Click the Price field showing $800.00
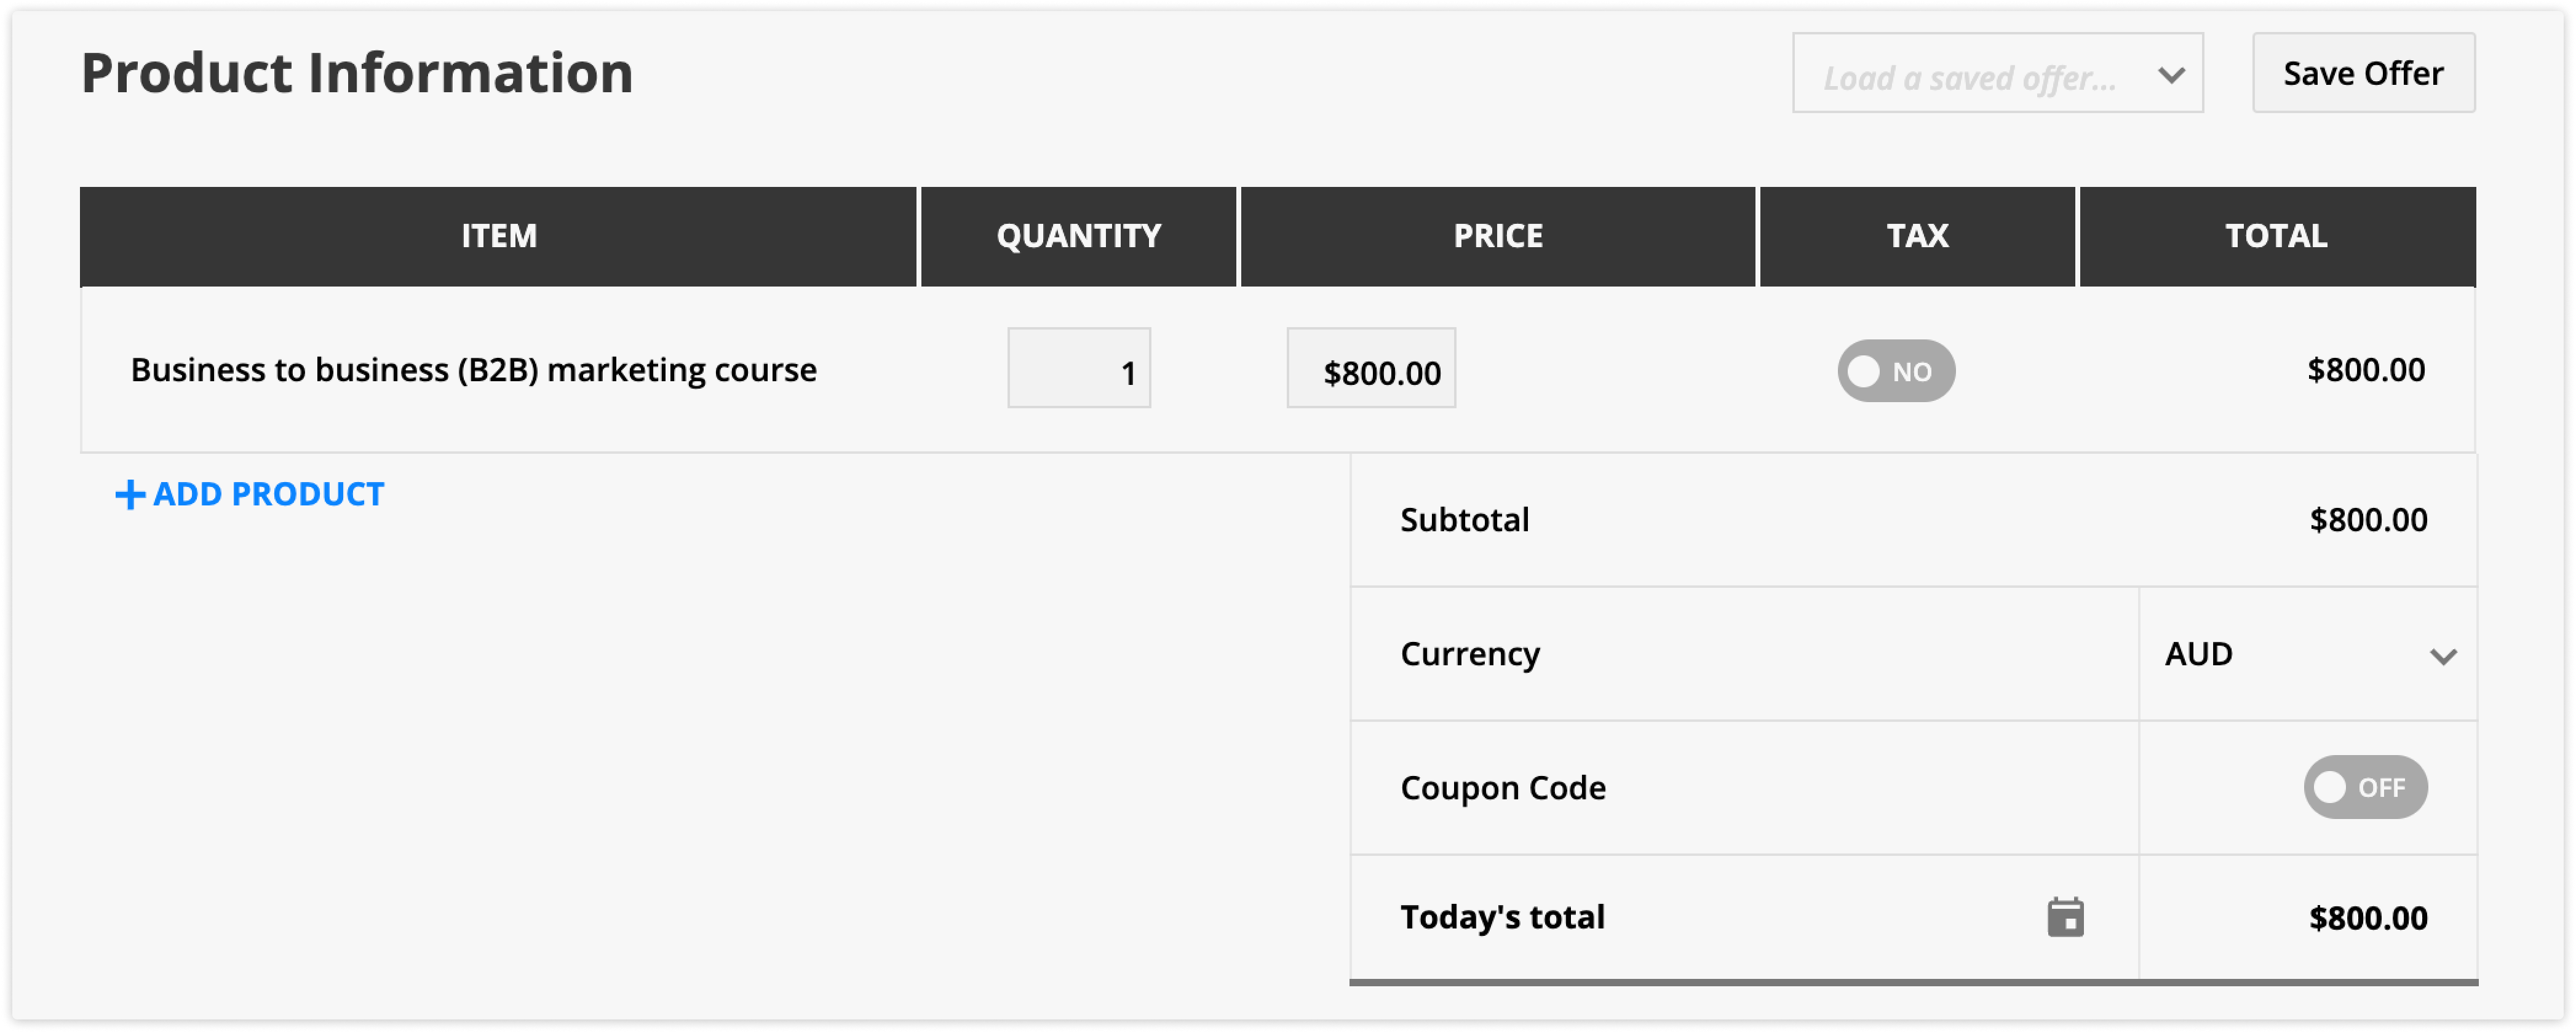The width and height of the screenshot is (2576, 1033). point(1371,368)
